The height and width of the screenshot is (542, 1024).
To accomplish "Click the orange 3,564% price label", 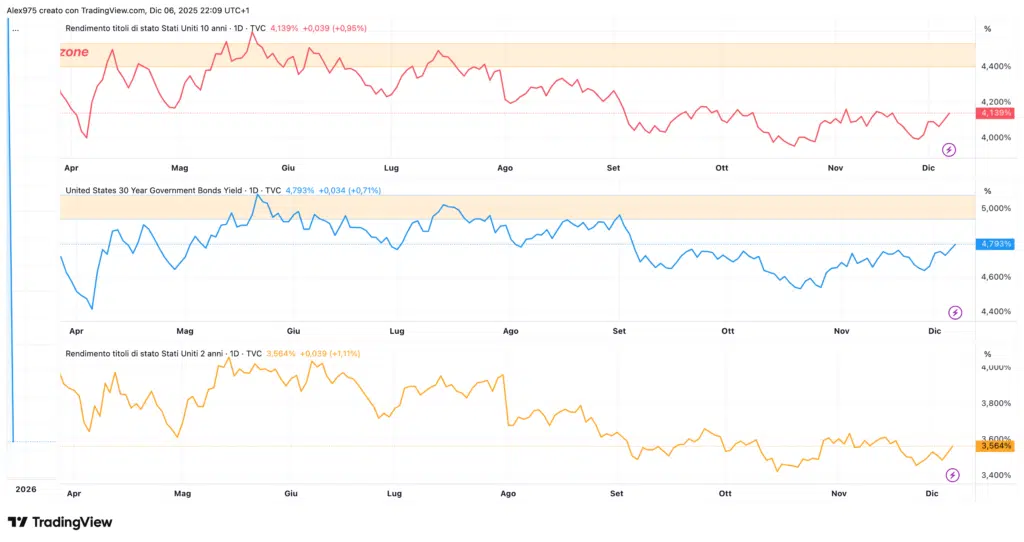I will coord(995,447).
